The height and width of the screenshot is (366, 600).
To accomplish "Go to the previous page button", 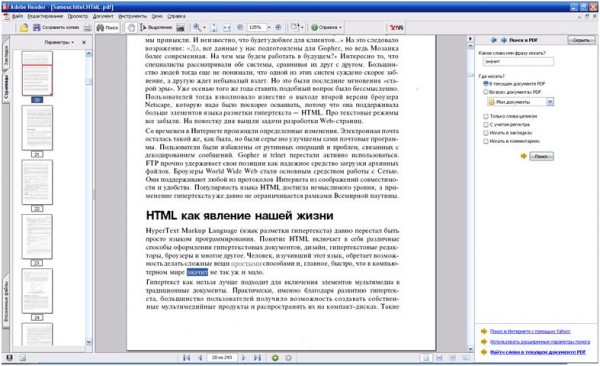I will pos(200,358).
